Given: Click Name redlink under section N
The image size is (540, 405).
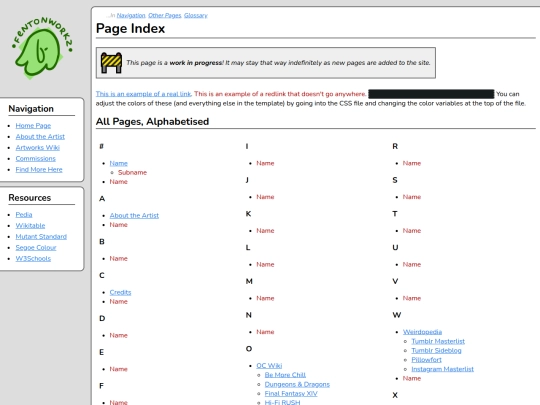Looking at the screenshot, I should (265, 332).
